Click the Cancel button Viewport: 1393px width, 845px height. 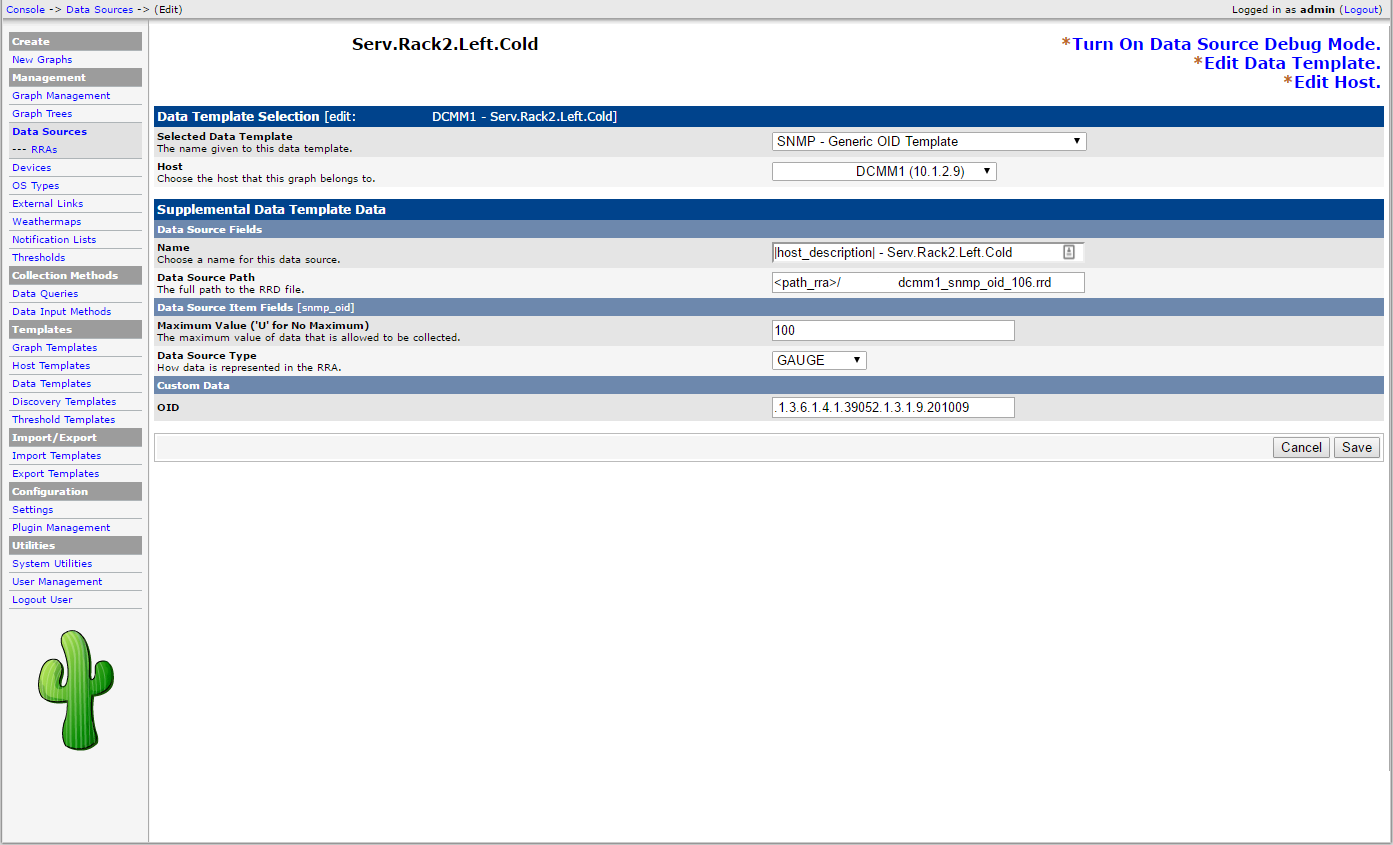(1301, 447)
